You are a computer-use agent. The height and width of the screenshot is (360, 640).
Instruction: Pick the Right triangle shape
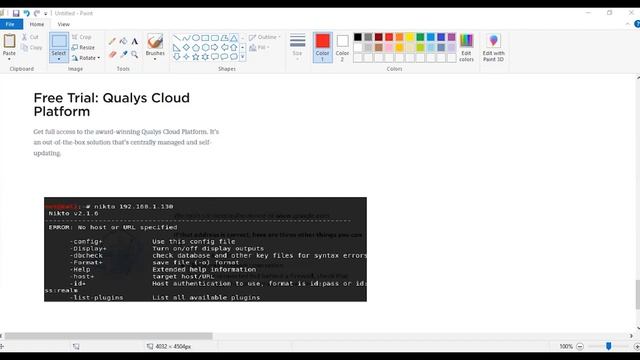point(177,47)
